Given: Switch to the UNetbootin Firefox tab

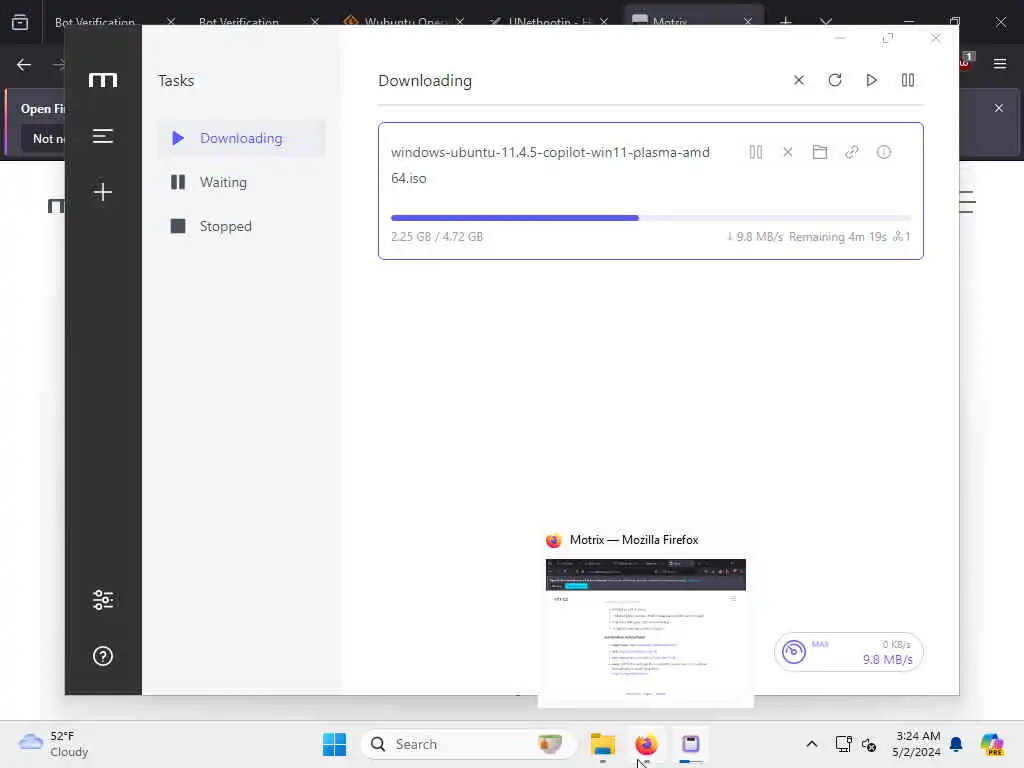Looking at the screenshot, I should point(549,21).
